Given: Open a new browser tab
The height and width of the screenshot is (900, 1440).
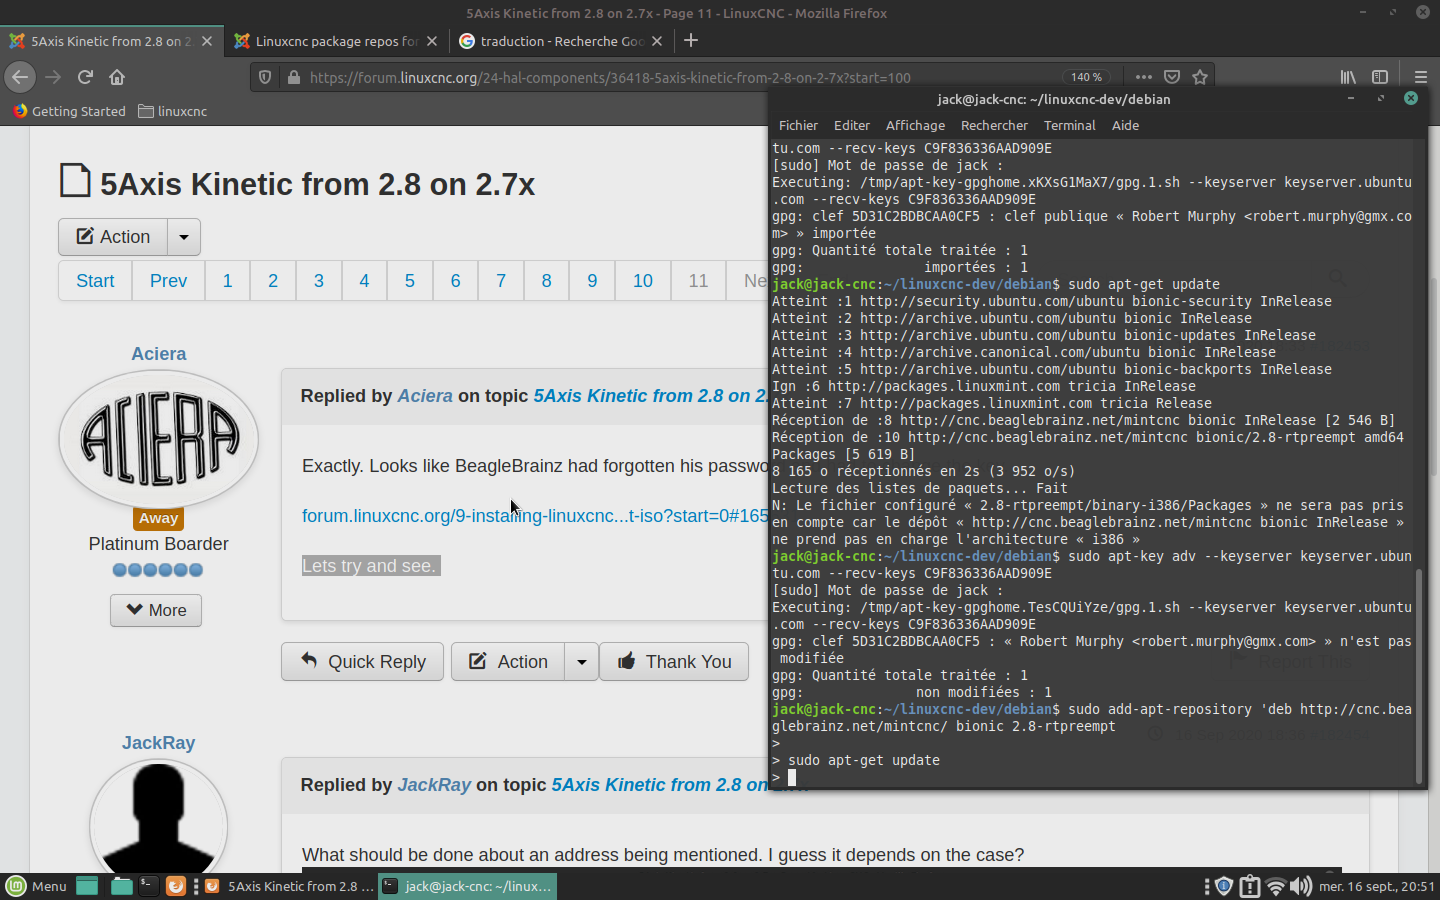Looking at the screenshot, I should click(691, 41).
